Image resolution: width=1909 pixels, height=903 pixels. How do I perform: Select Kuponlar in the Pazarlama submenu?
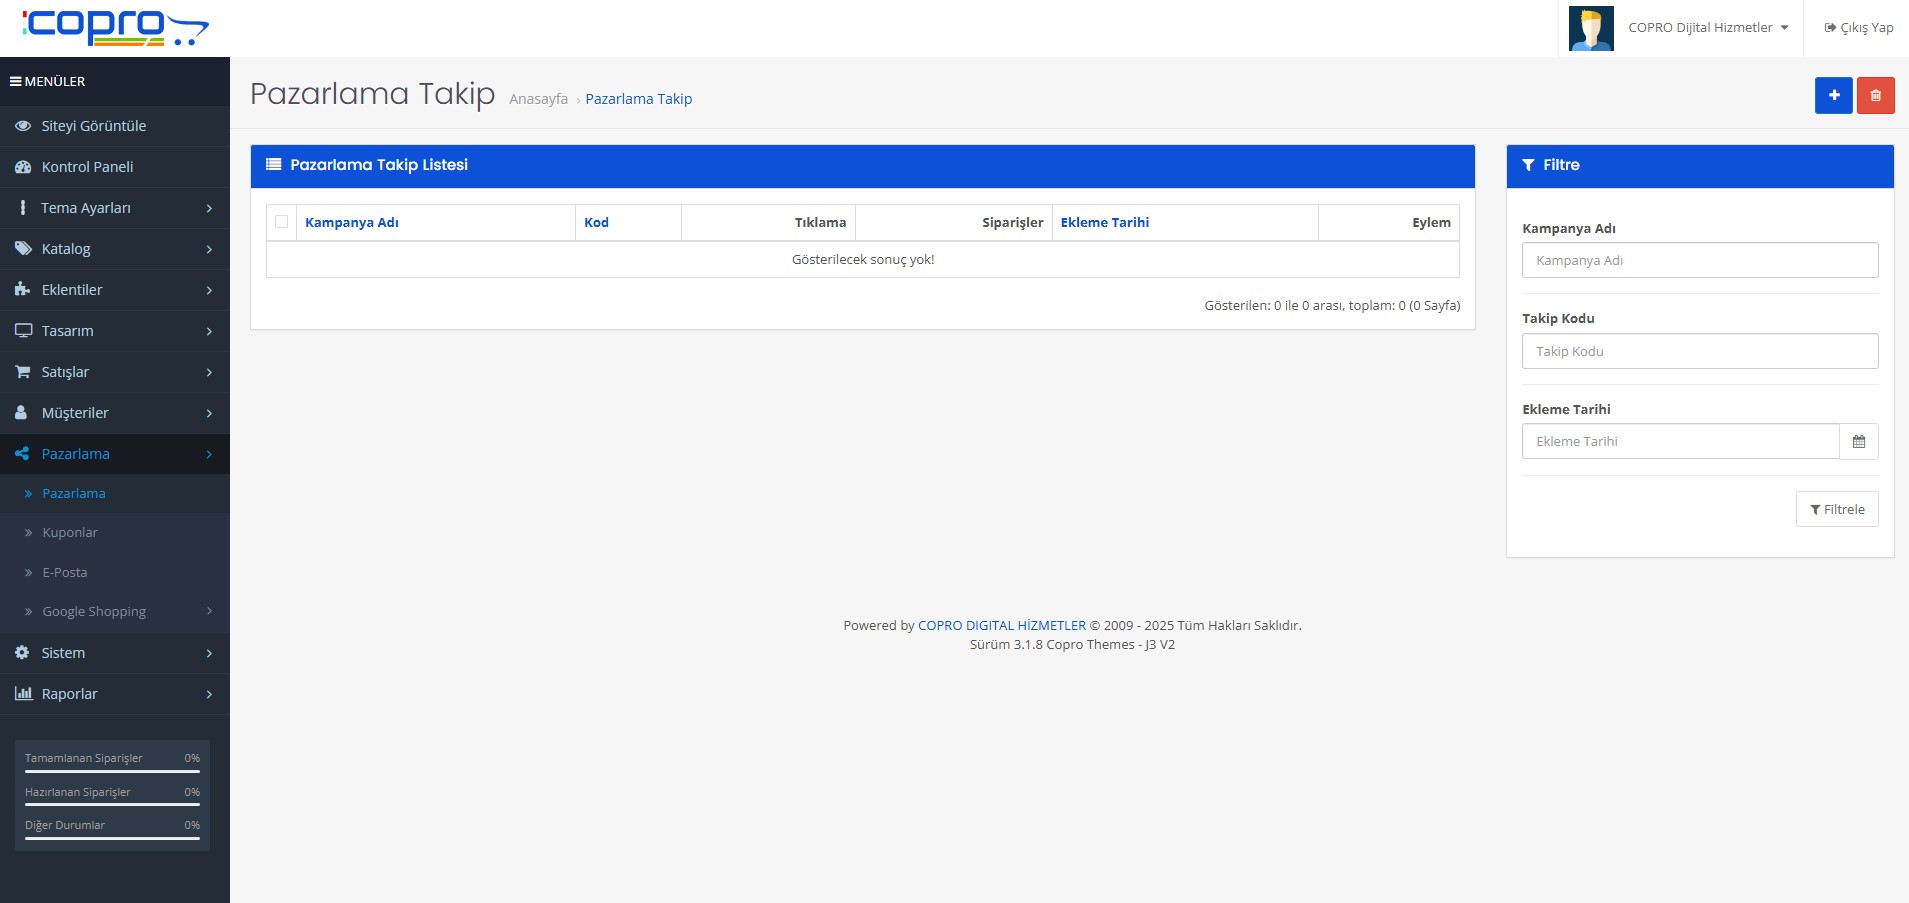coord(70,533)
